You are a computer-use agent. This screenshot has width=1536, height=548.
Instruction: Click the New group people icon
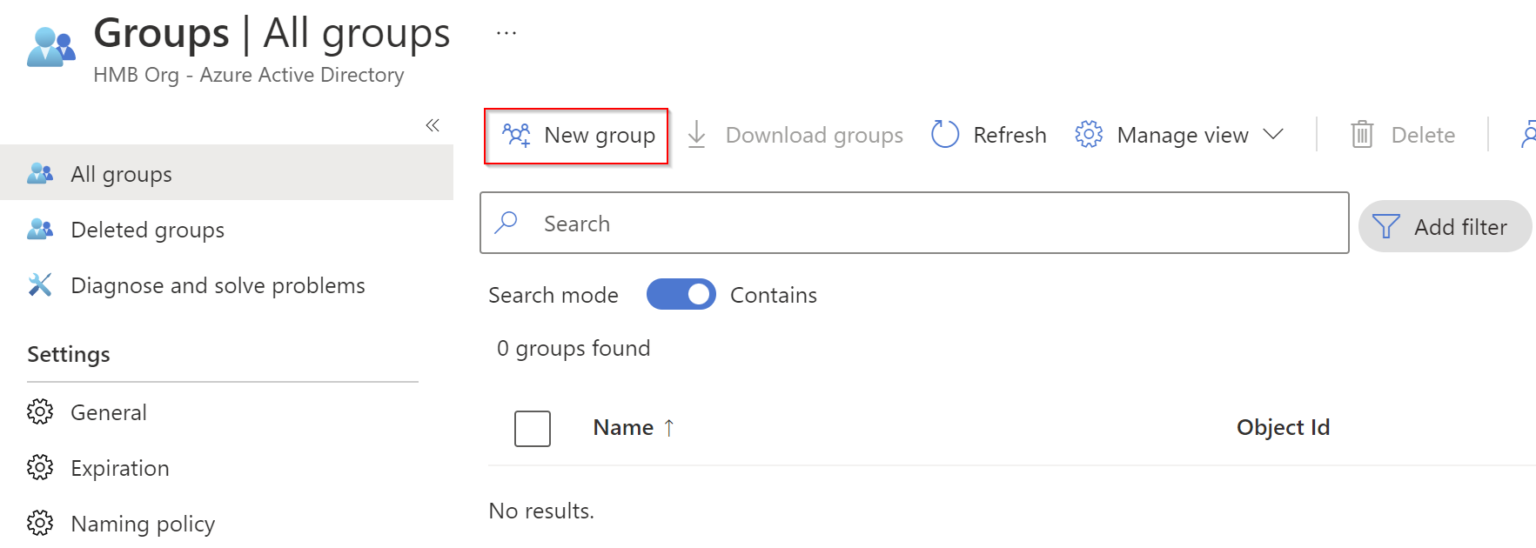[x=516, y=135]
